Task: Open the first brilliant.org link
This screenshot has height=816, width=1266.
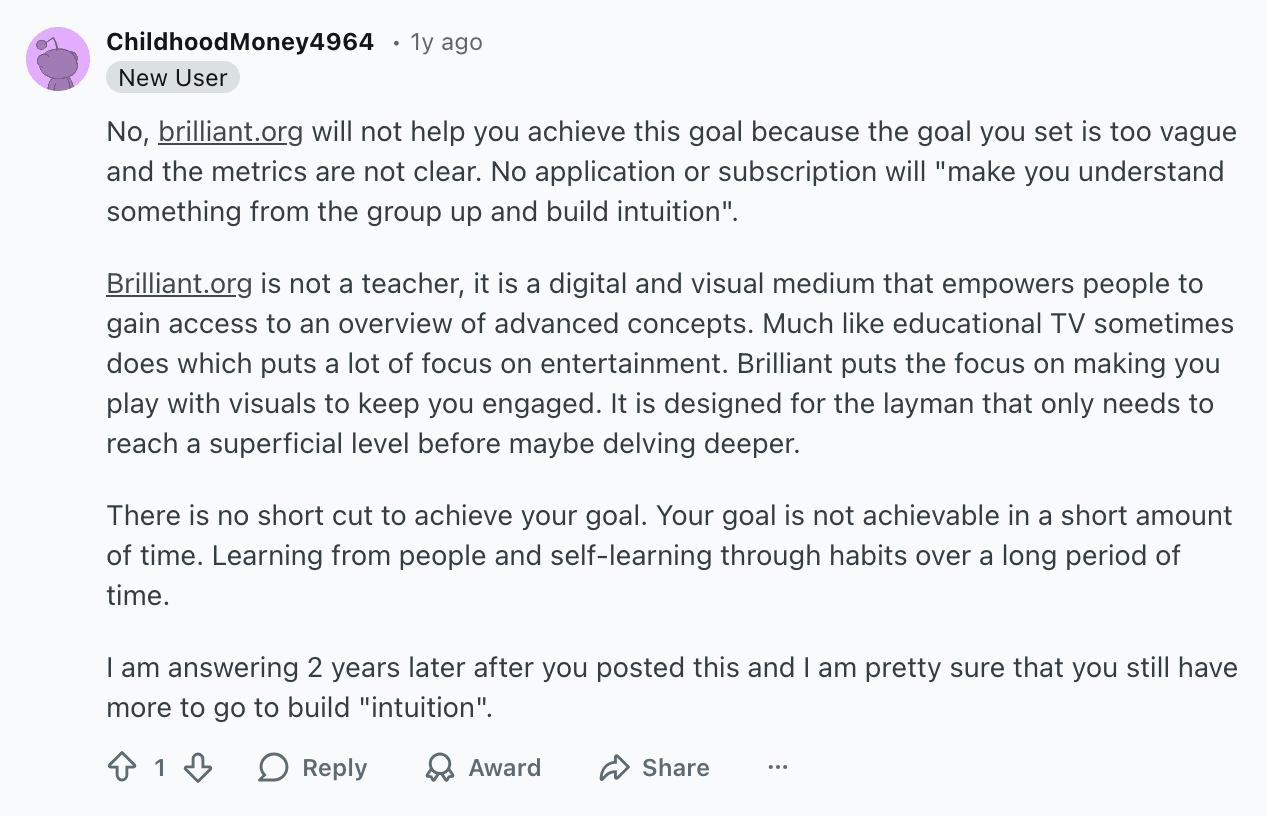Action: click(230, 131)
